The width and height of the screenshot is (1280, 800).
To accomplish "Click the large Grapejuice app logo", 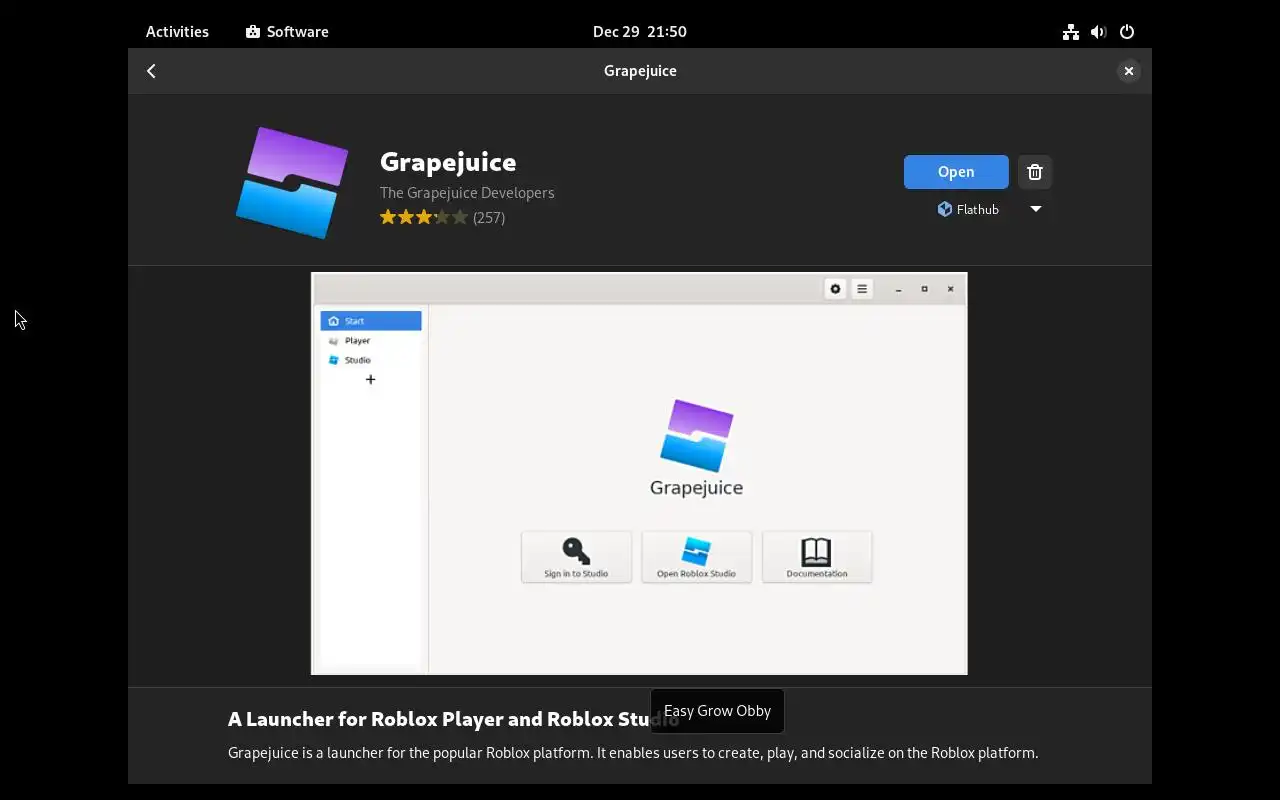I will pyautogui.click(x=292, y=183).
